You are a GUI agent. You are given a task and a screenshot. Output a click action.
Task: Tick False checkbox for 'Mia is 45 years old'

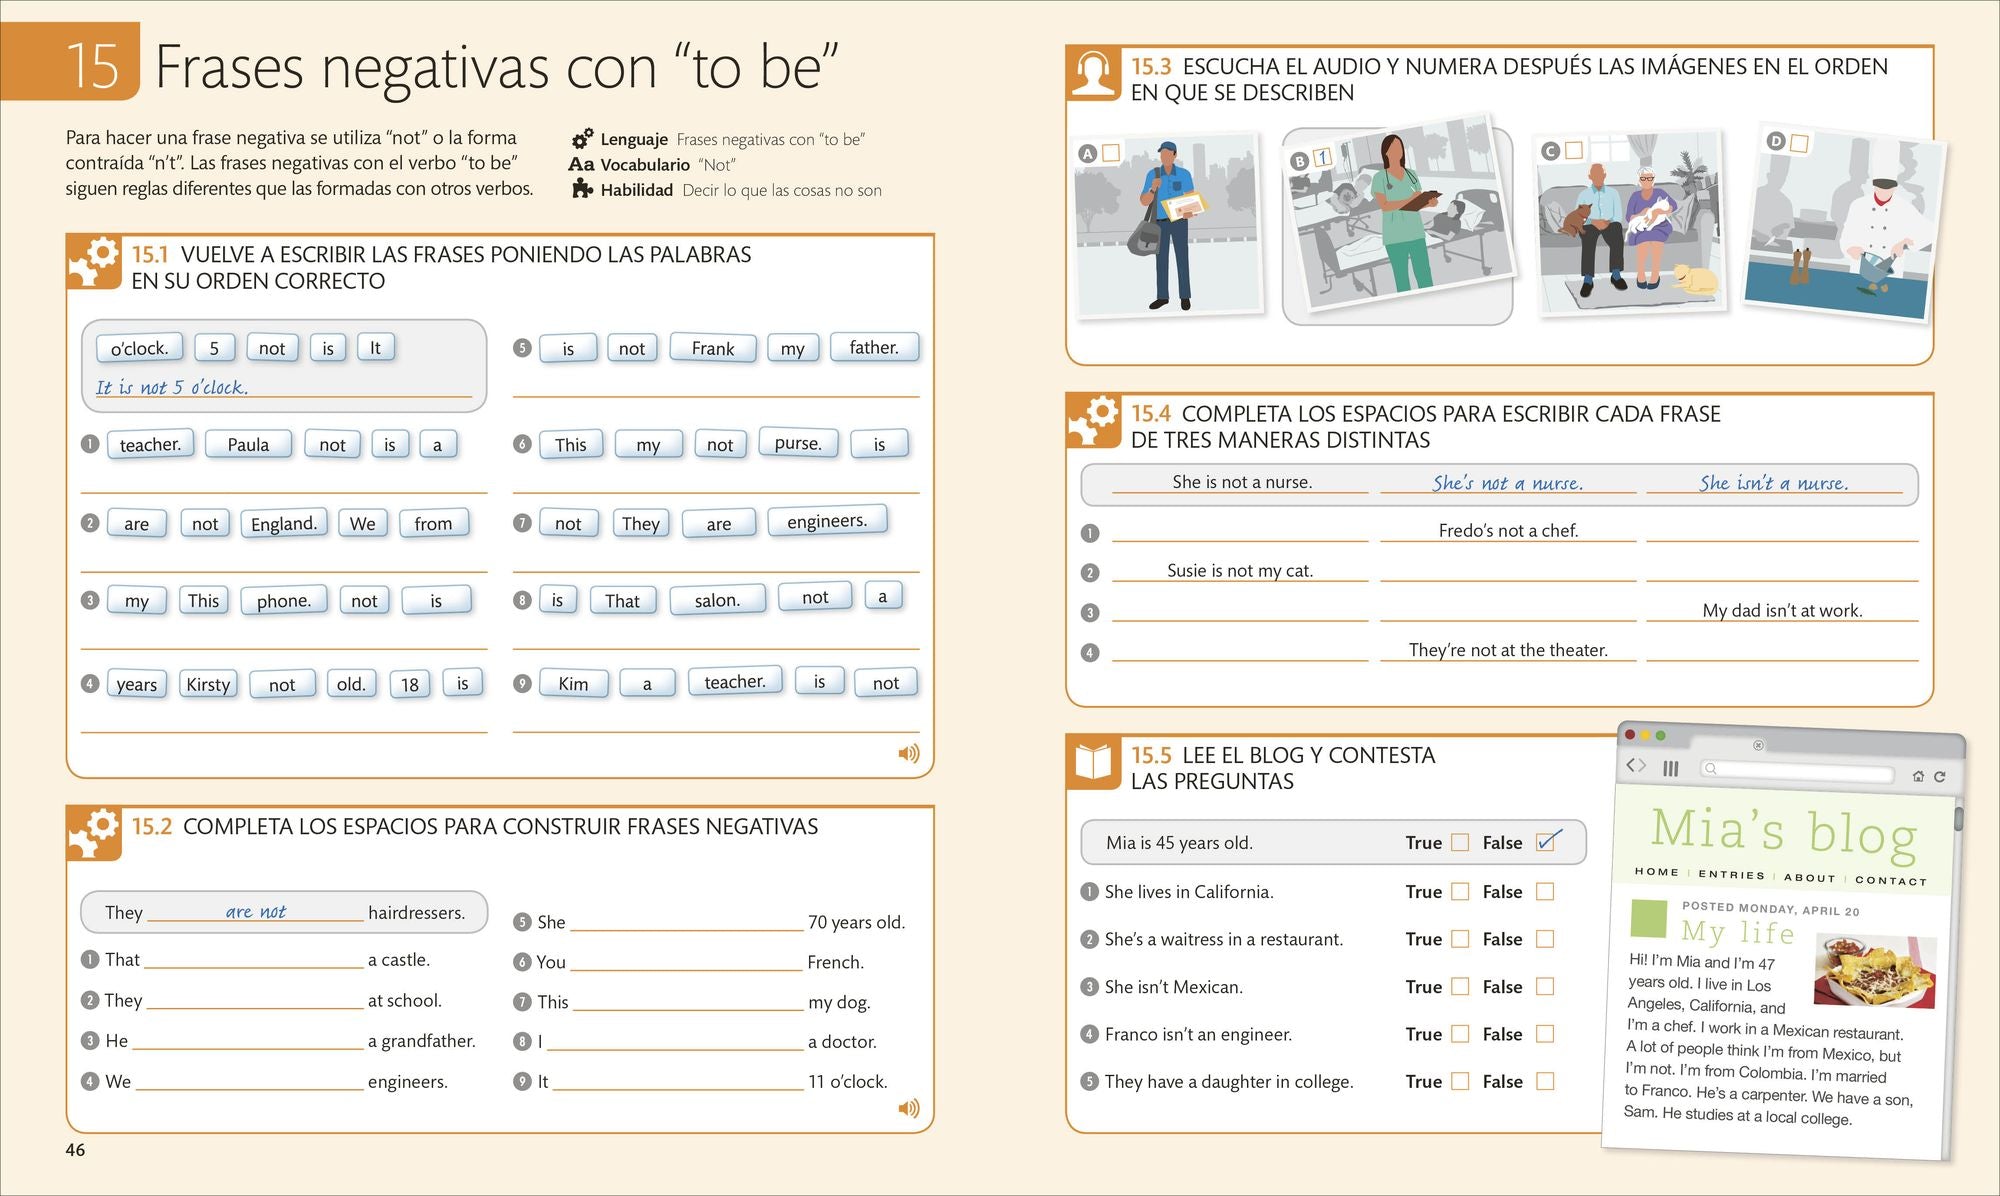coord(1546,842)
